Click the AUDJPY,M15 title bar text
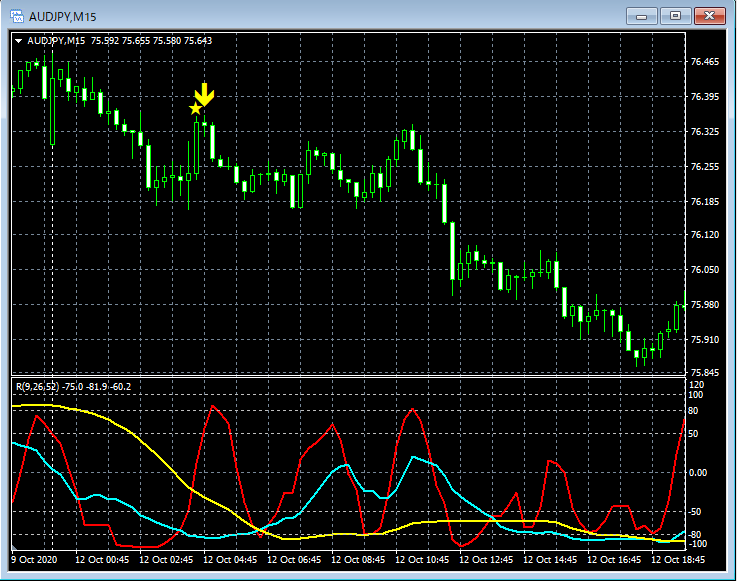Viewport: 738px width, 581px height. [x=63, y=17]
